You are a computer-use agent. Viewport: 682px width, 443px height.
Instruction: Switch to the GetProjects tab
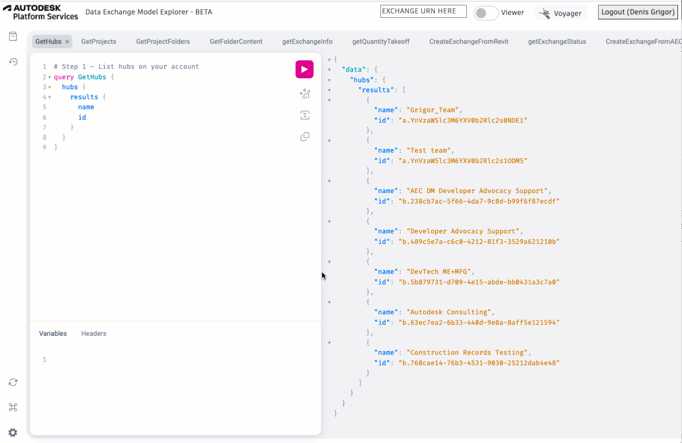coord(98,42)
